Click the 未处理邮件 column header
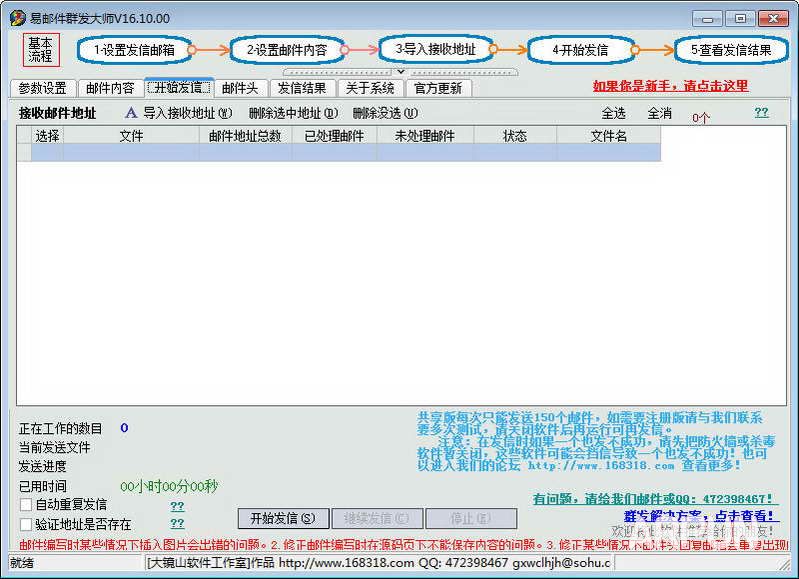 click(425, 136)
